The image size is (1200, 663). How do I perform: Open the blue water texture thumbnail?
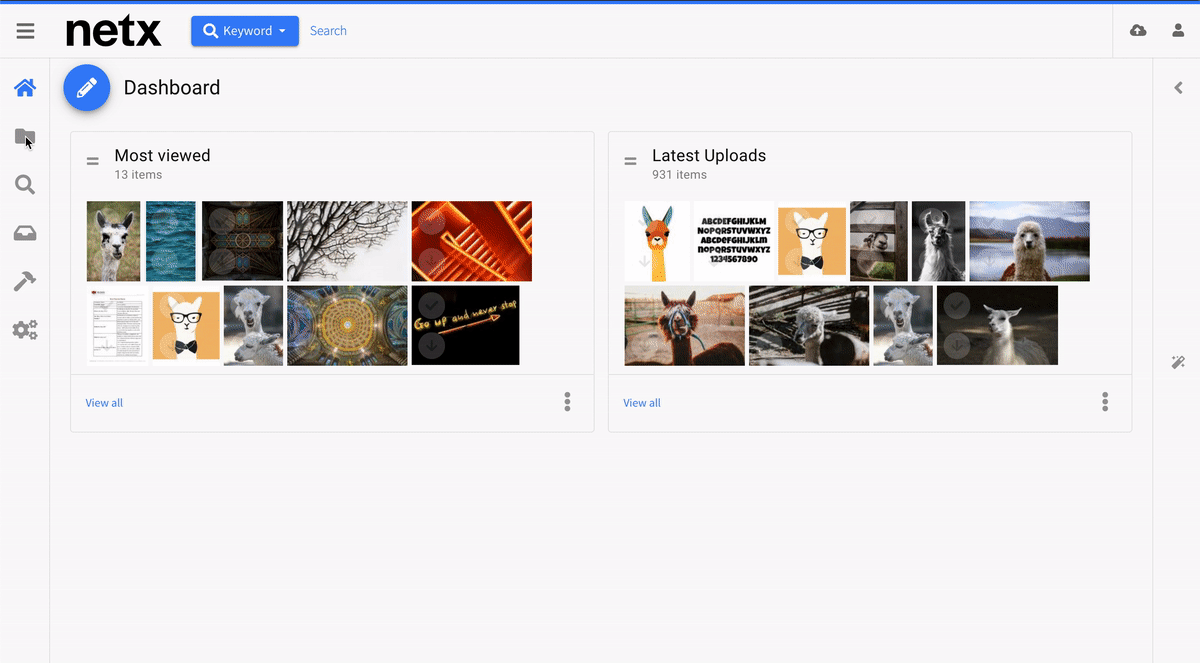coord(171,241)
